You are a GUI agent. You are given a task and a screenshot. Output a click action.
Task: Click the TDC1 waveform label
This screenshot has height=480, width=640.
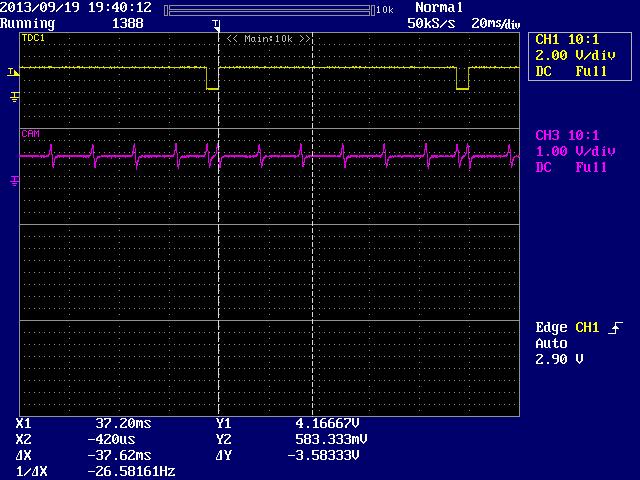click(x=33, y=38)
